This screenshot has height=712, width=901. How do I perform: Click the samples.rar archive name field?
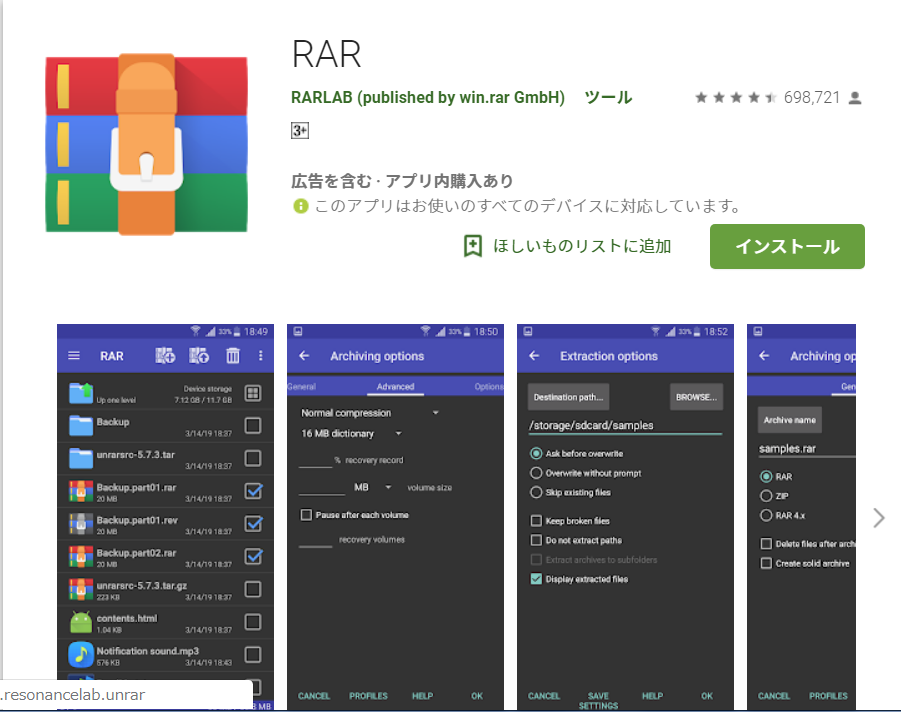coord(807,449)
